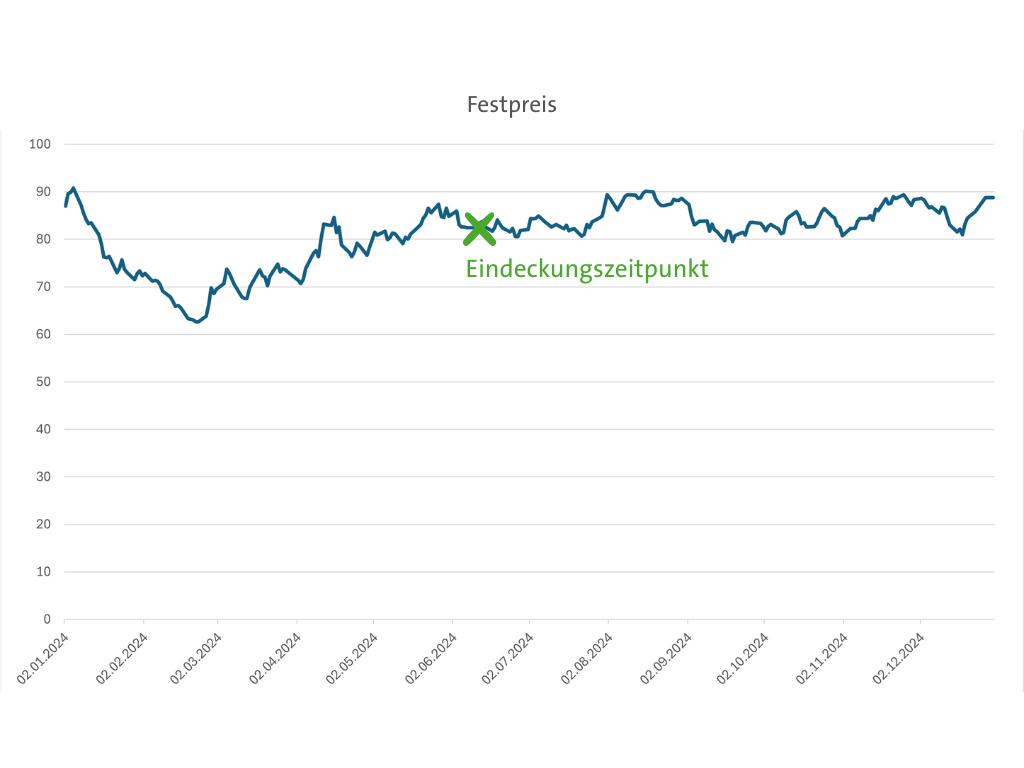Click the 0 value on the y-axis
Image resolution: width=1024 pixels, height=768 pixels.
tap(47, 620)
